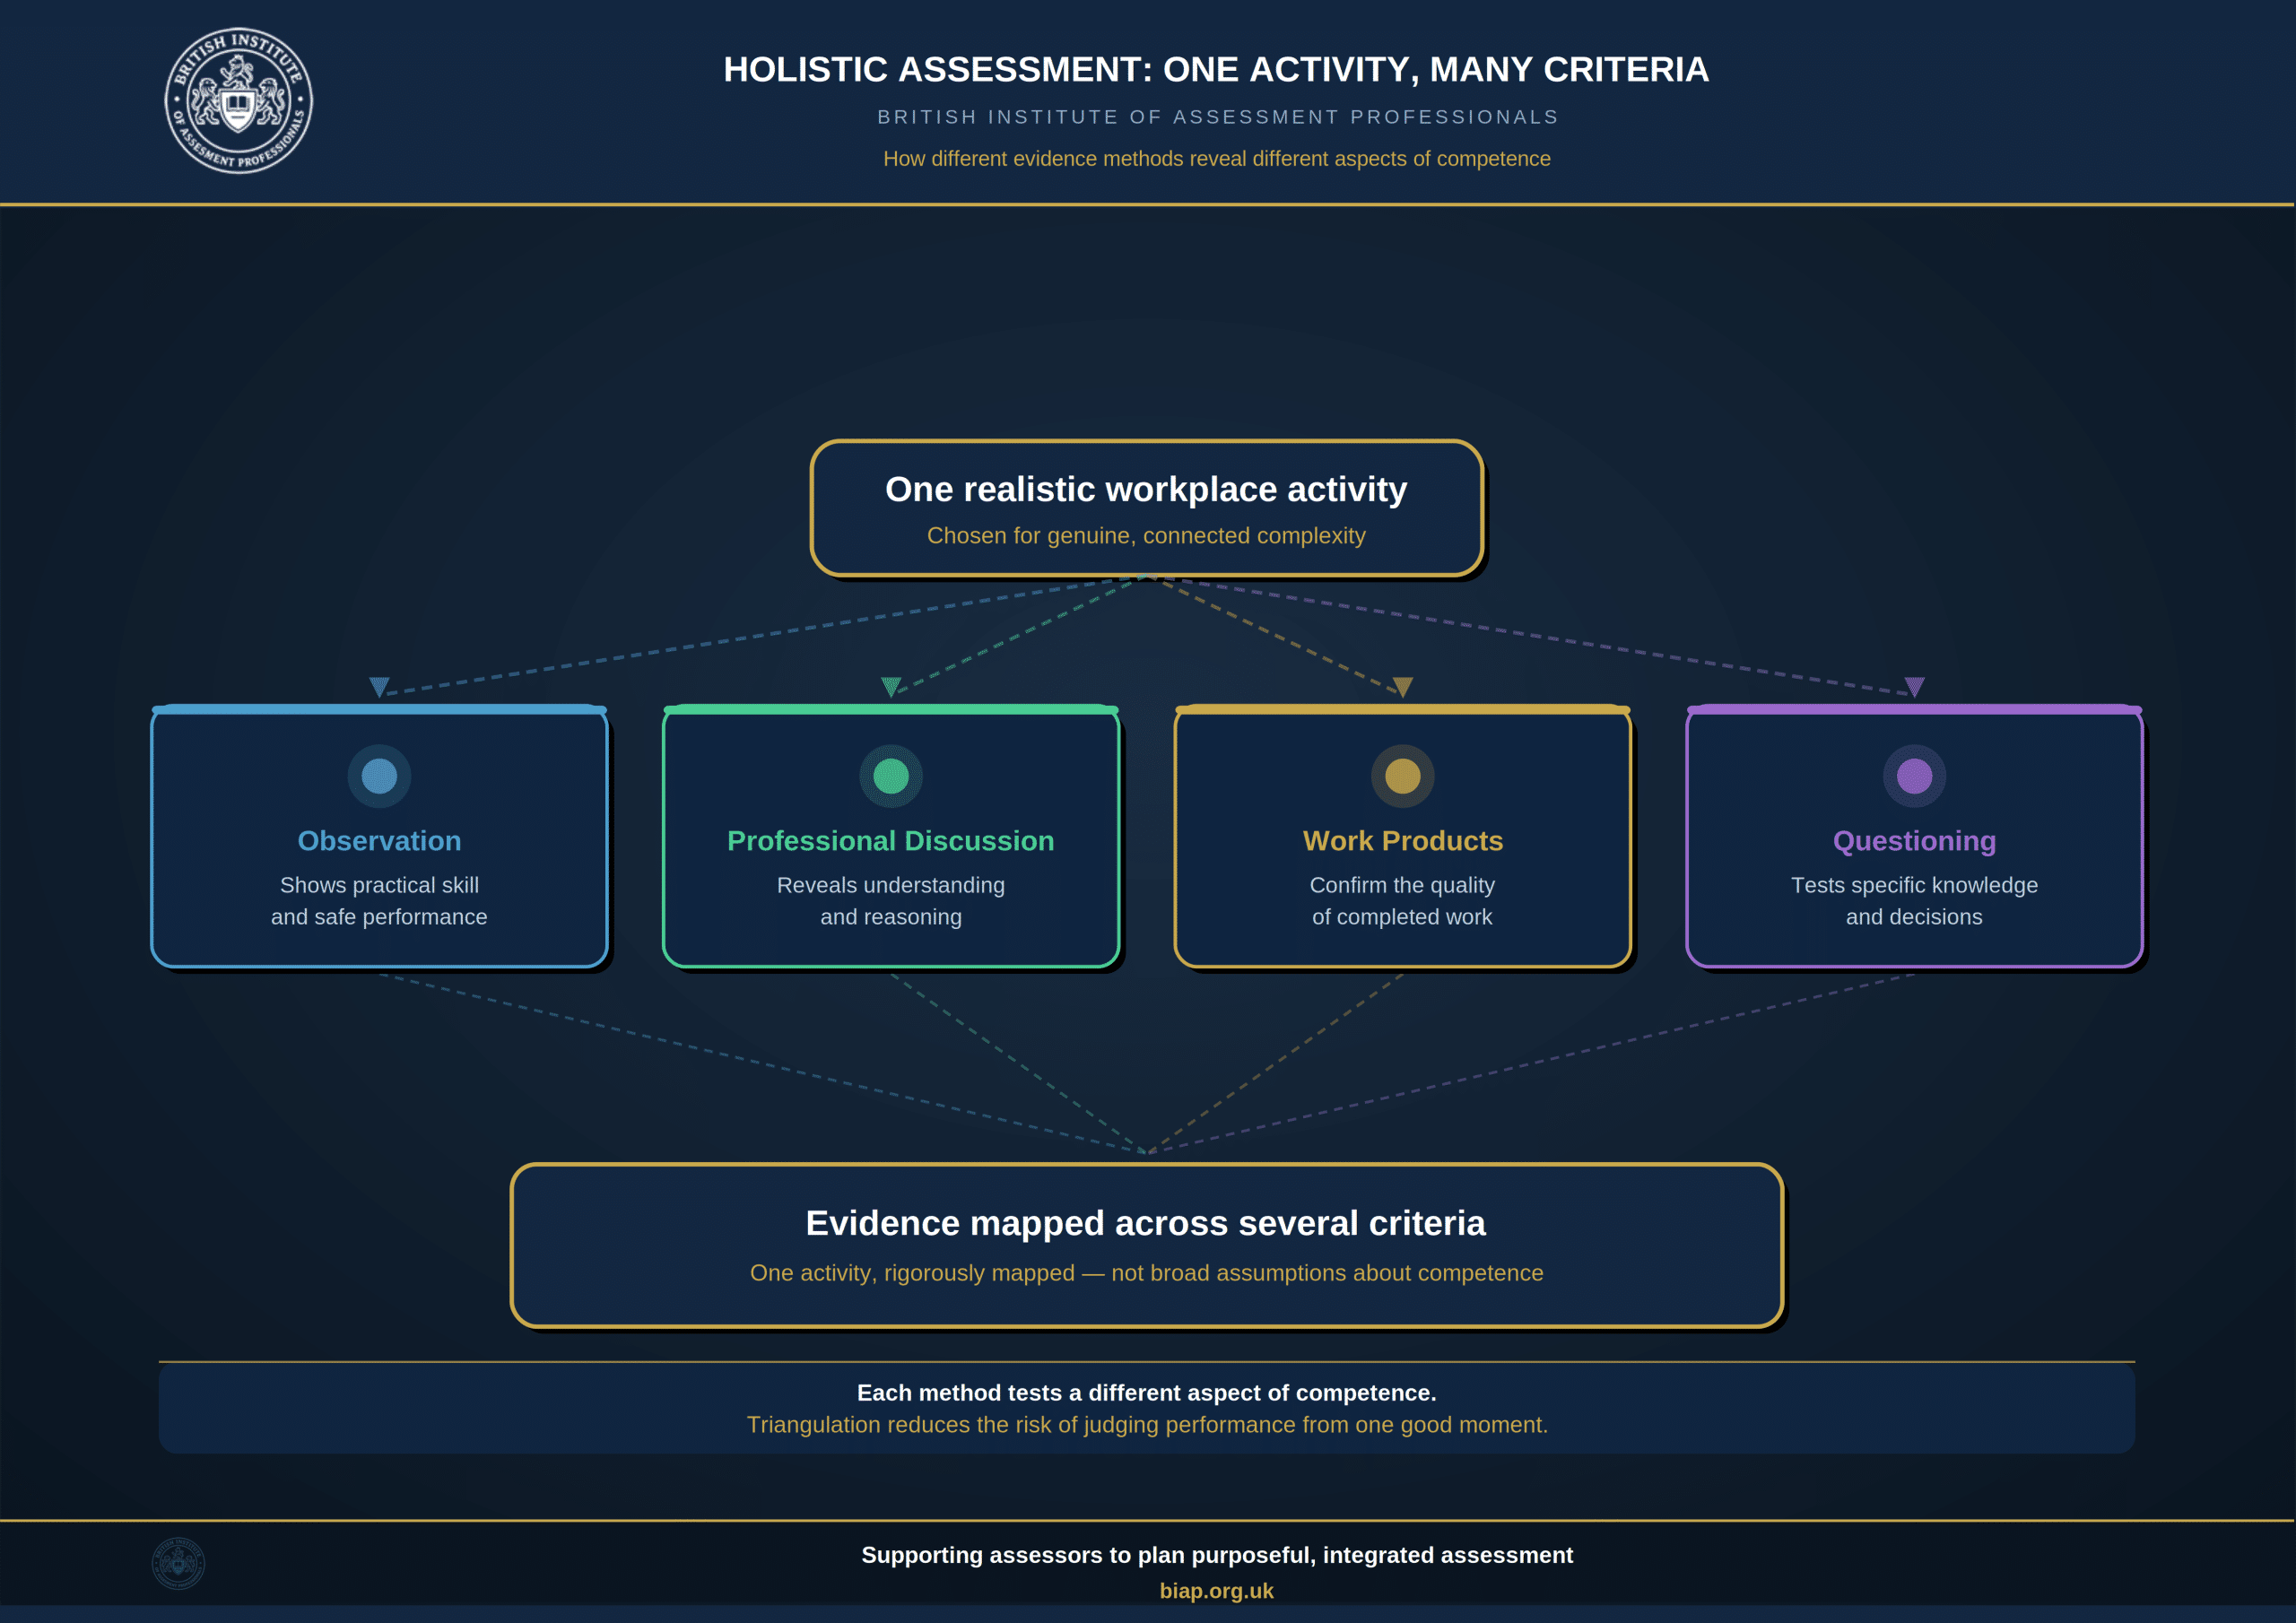This screenshot has width=2296, height=1623.
Task: Click the small faded crest in the footer
Action: (x=178, y=1563)
